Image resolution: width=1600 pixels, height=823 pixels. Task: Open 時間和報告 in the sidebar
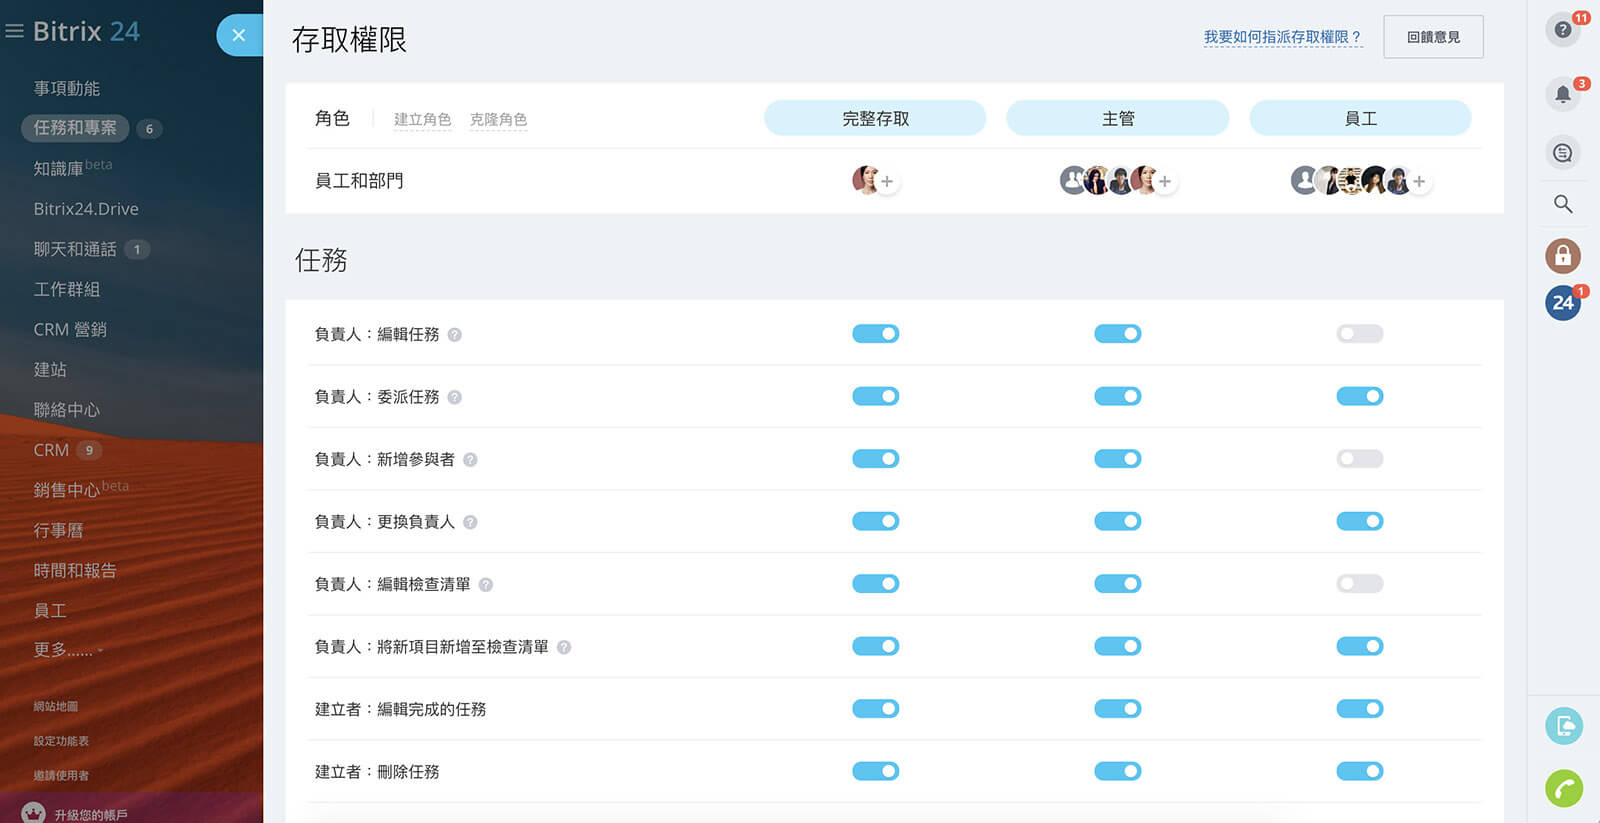tap(75, 570)
